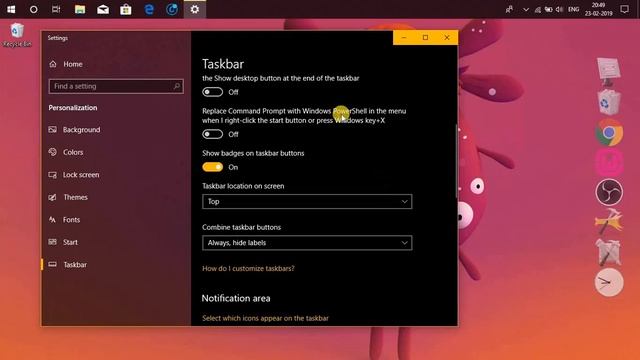Open network status tray icon

click(x=538, y=9)
